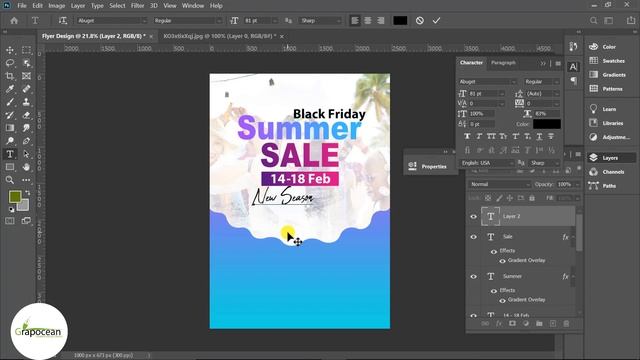Select the Path Selection tool
This screenshot has width=640, height=360.
click(x=27, y=154)
